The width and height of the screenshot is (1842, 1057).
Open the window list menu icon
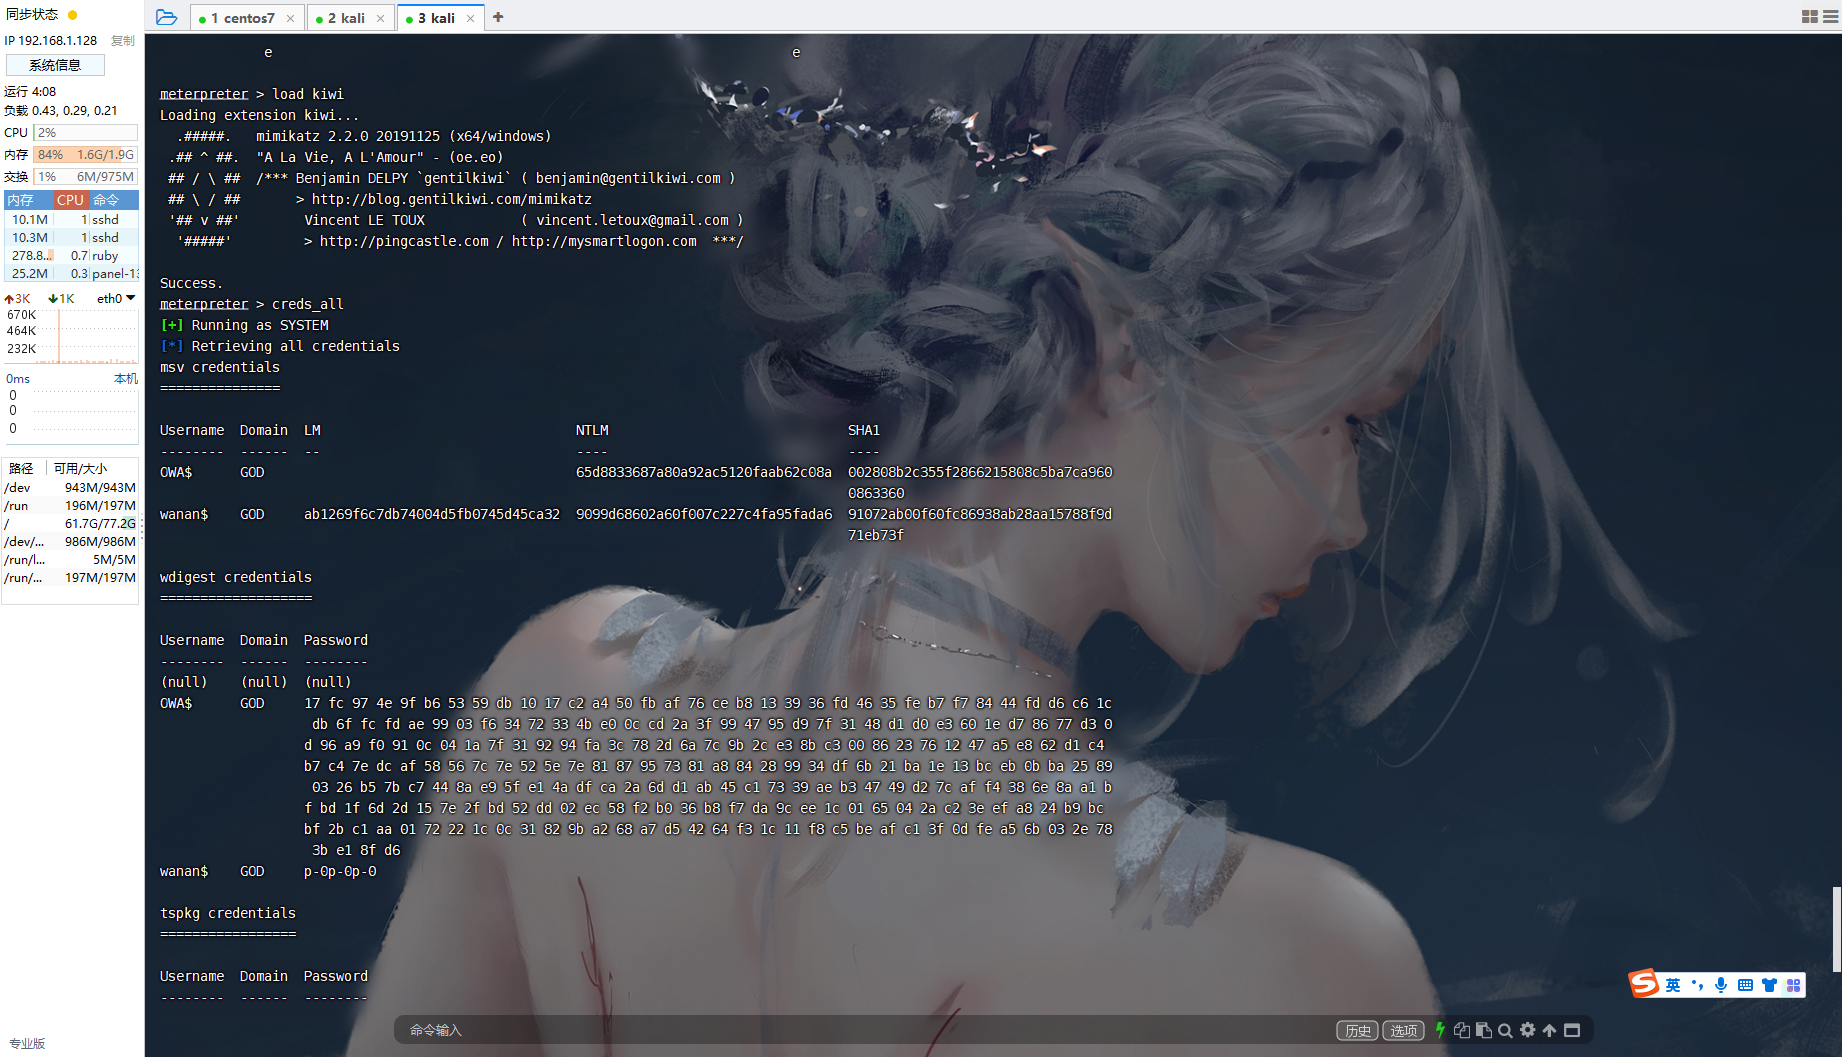[1831, 17]
